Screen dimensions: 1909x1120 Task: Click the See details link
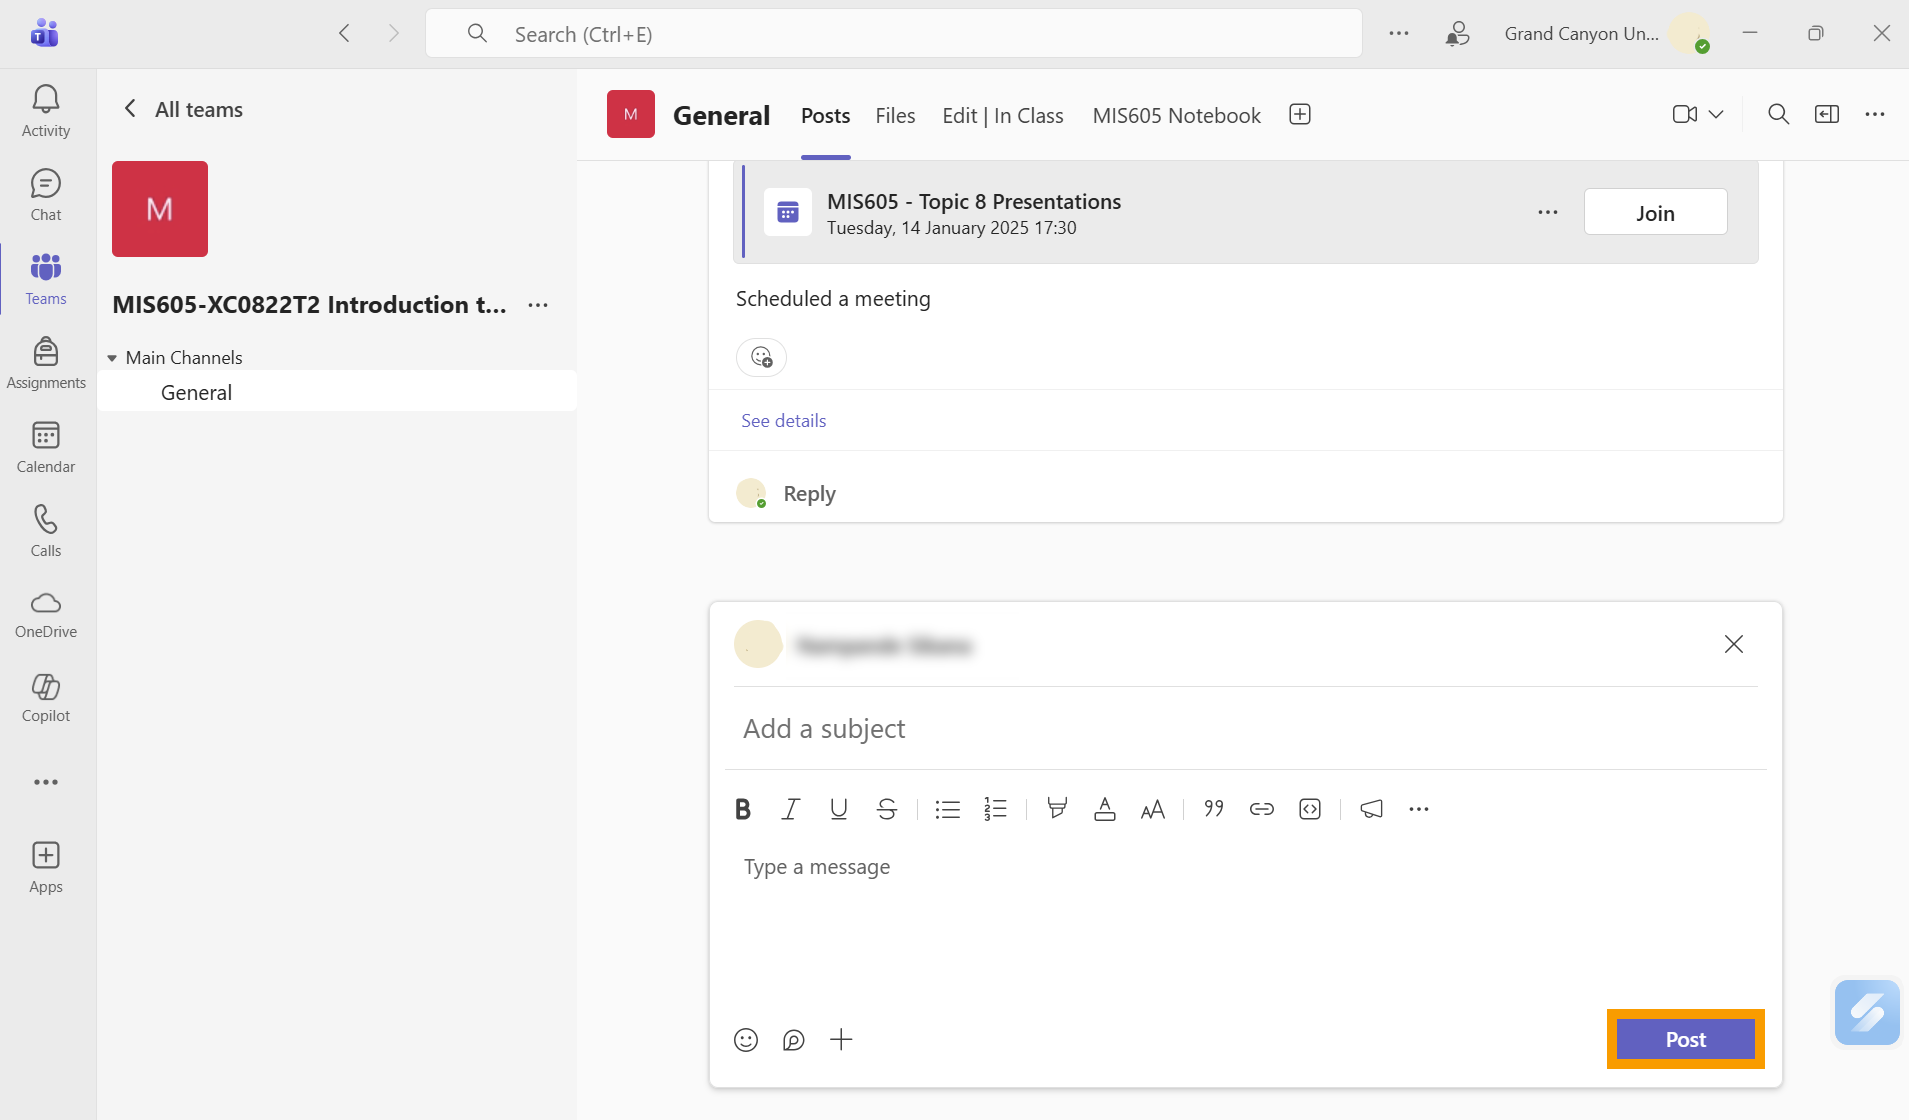tap(783, 421)
